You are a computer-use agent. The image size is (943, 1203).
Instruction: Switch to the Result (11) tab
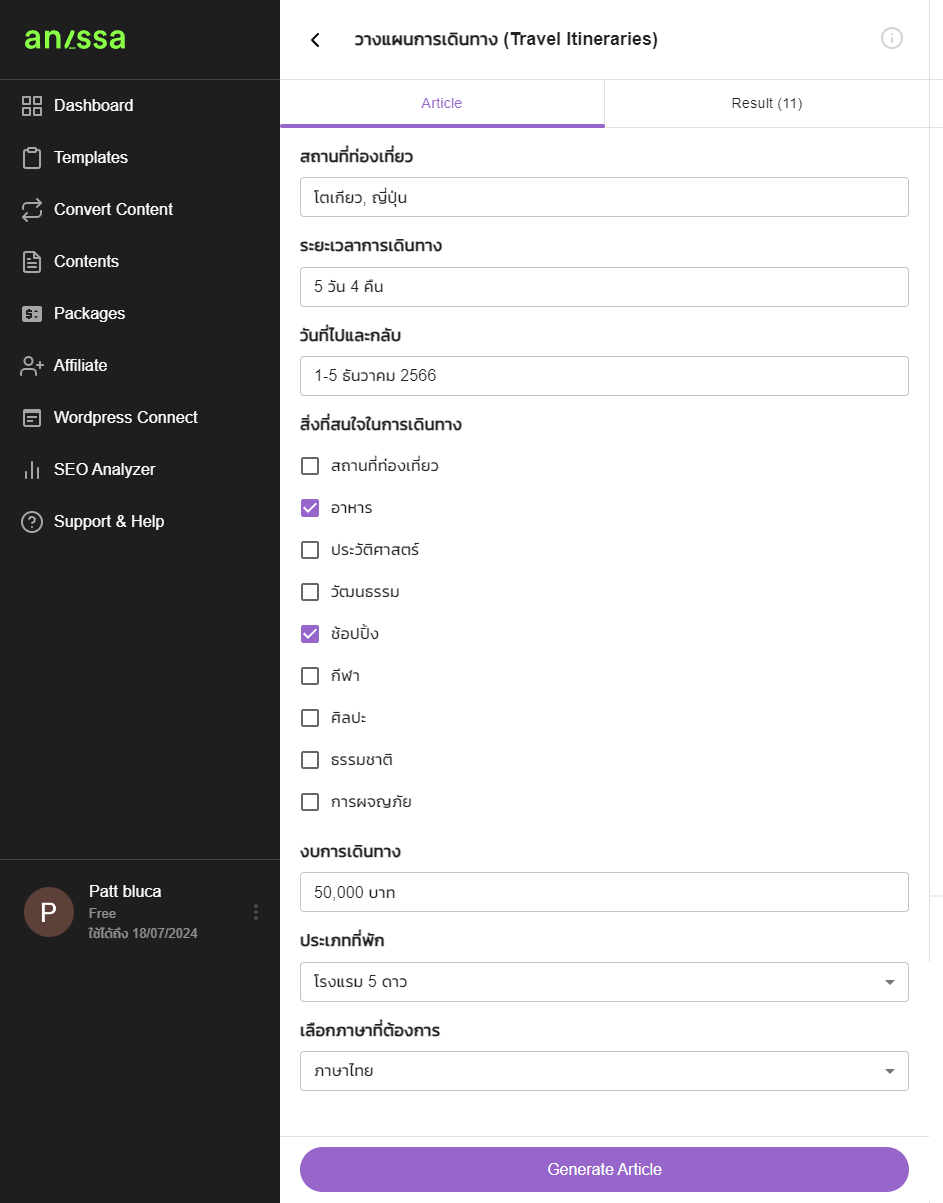(767, 103)
